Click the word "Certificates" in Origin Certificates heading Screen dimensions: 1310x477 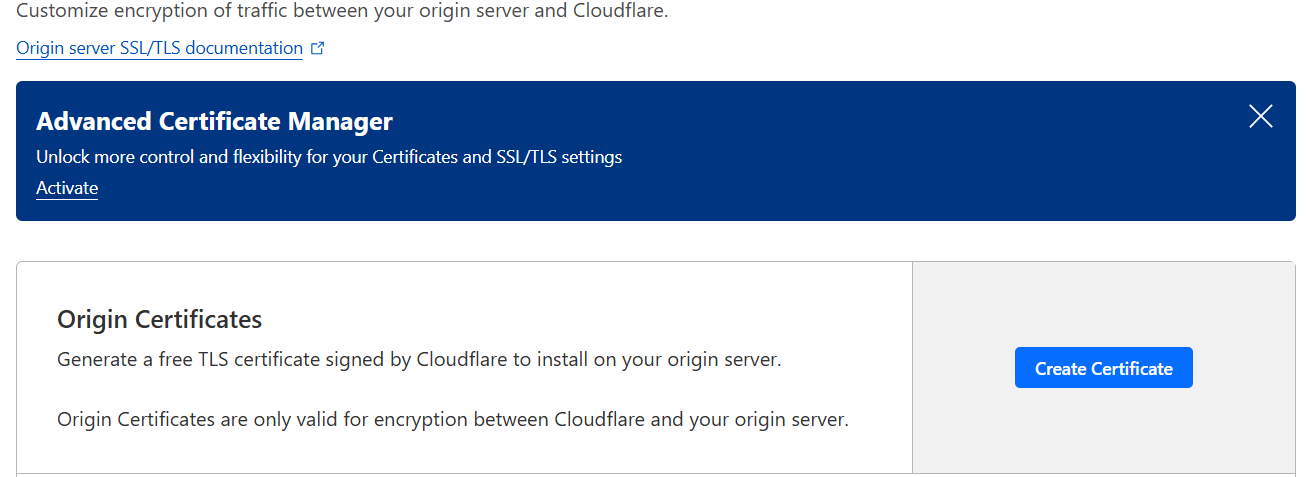[x=198, y=319]
